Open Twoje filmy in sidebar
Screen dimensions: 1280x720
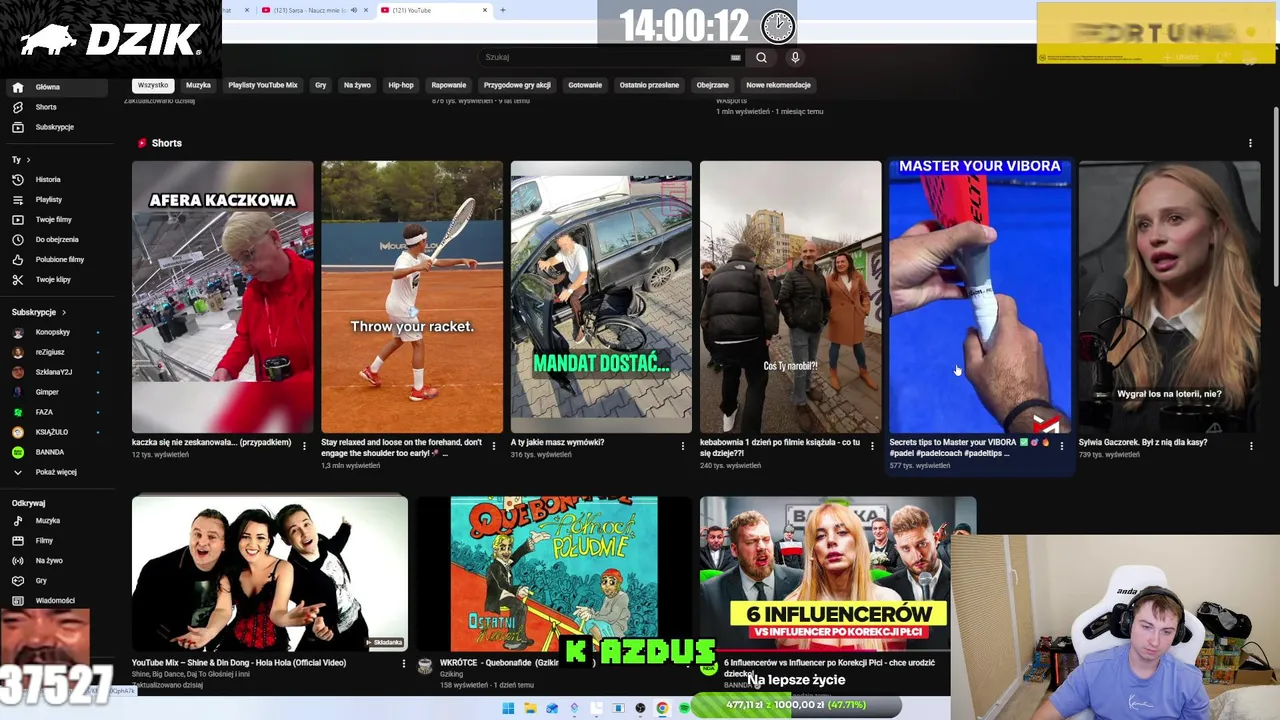coord(55,219)
